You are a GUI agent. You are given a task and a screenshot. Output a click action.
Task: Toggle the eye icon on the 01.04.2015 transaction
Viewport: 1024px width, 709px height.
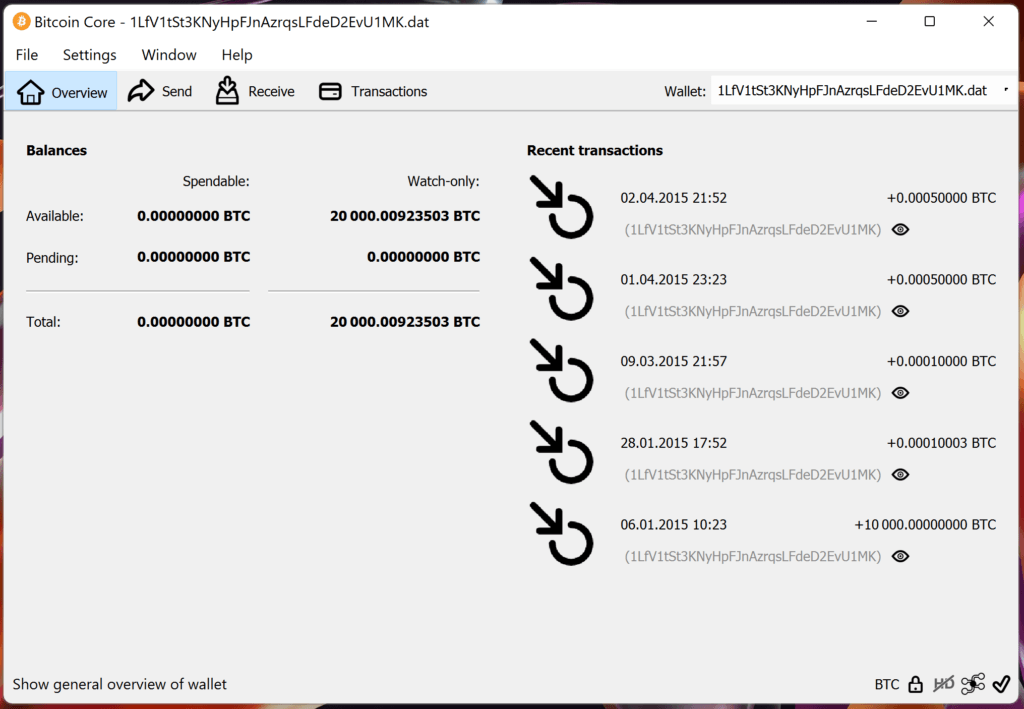coord(899,311)
